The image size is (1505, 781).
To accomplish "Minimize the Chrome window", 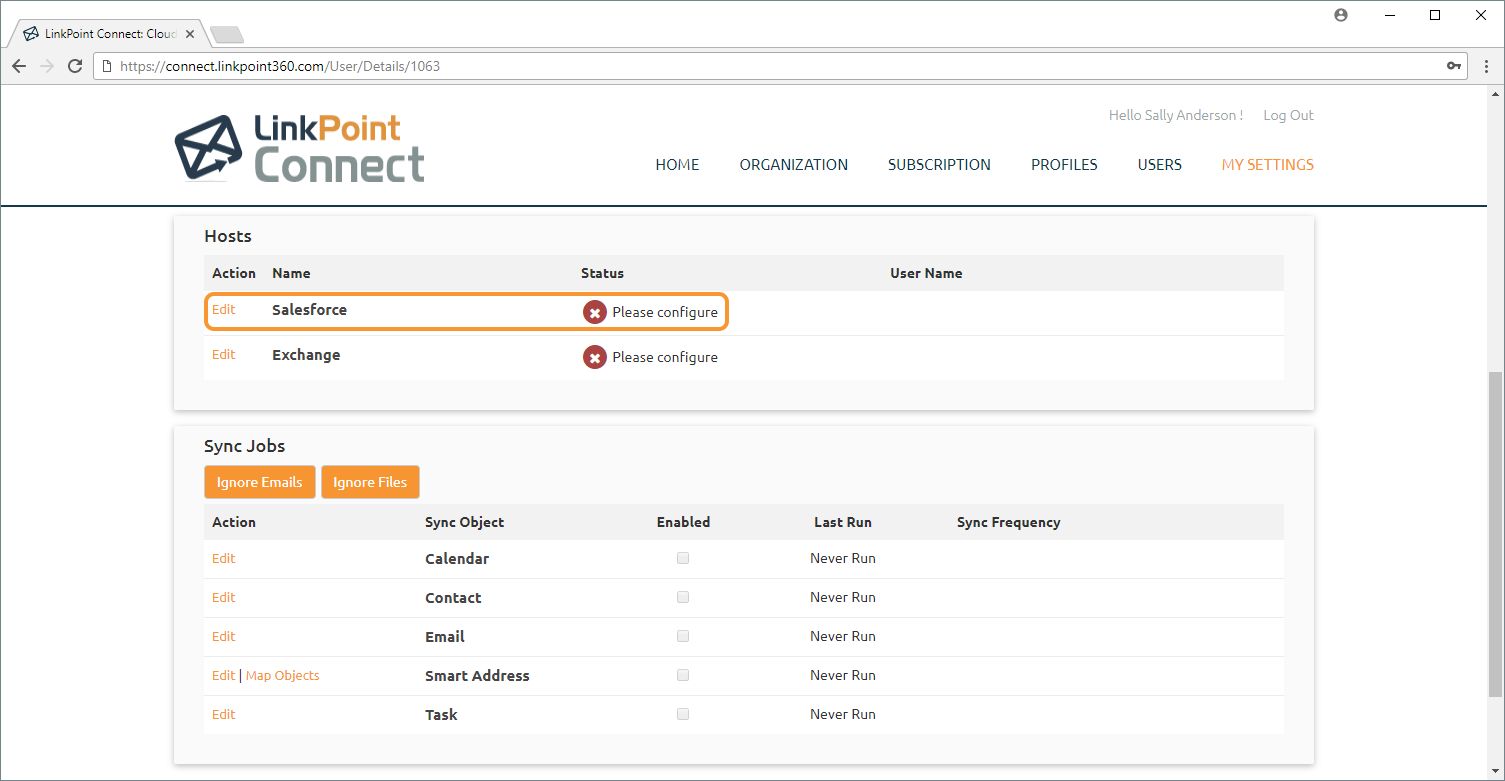I will (1389, 15).
